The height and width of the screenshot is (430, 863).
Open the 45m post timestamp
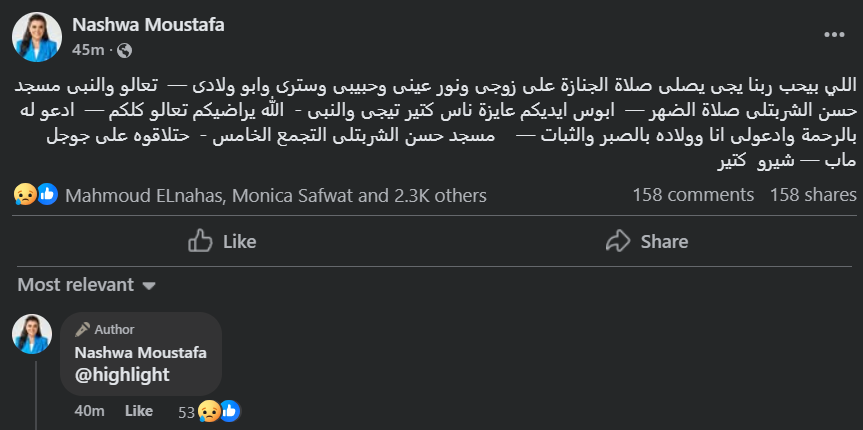point(88,50)
